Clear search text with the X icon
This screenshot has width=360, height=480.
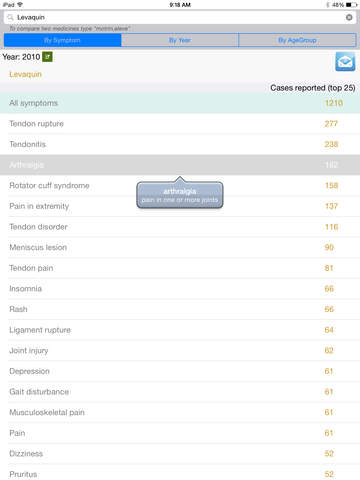349,17
